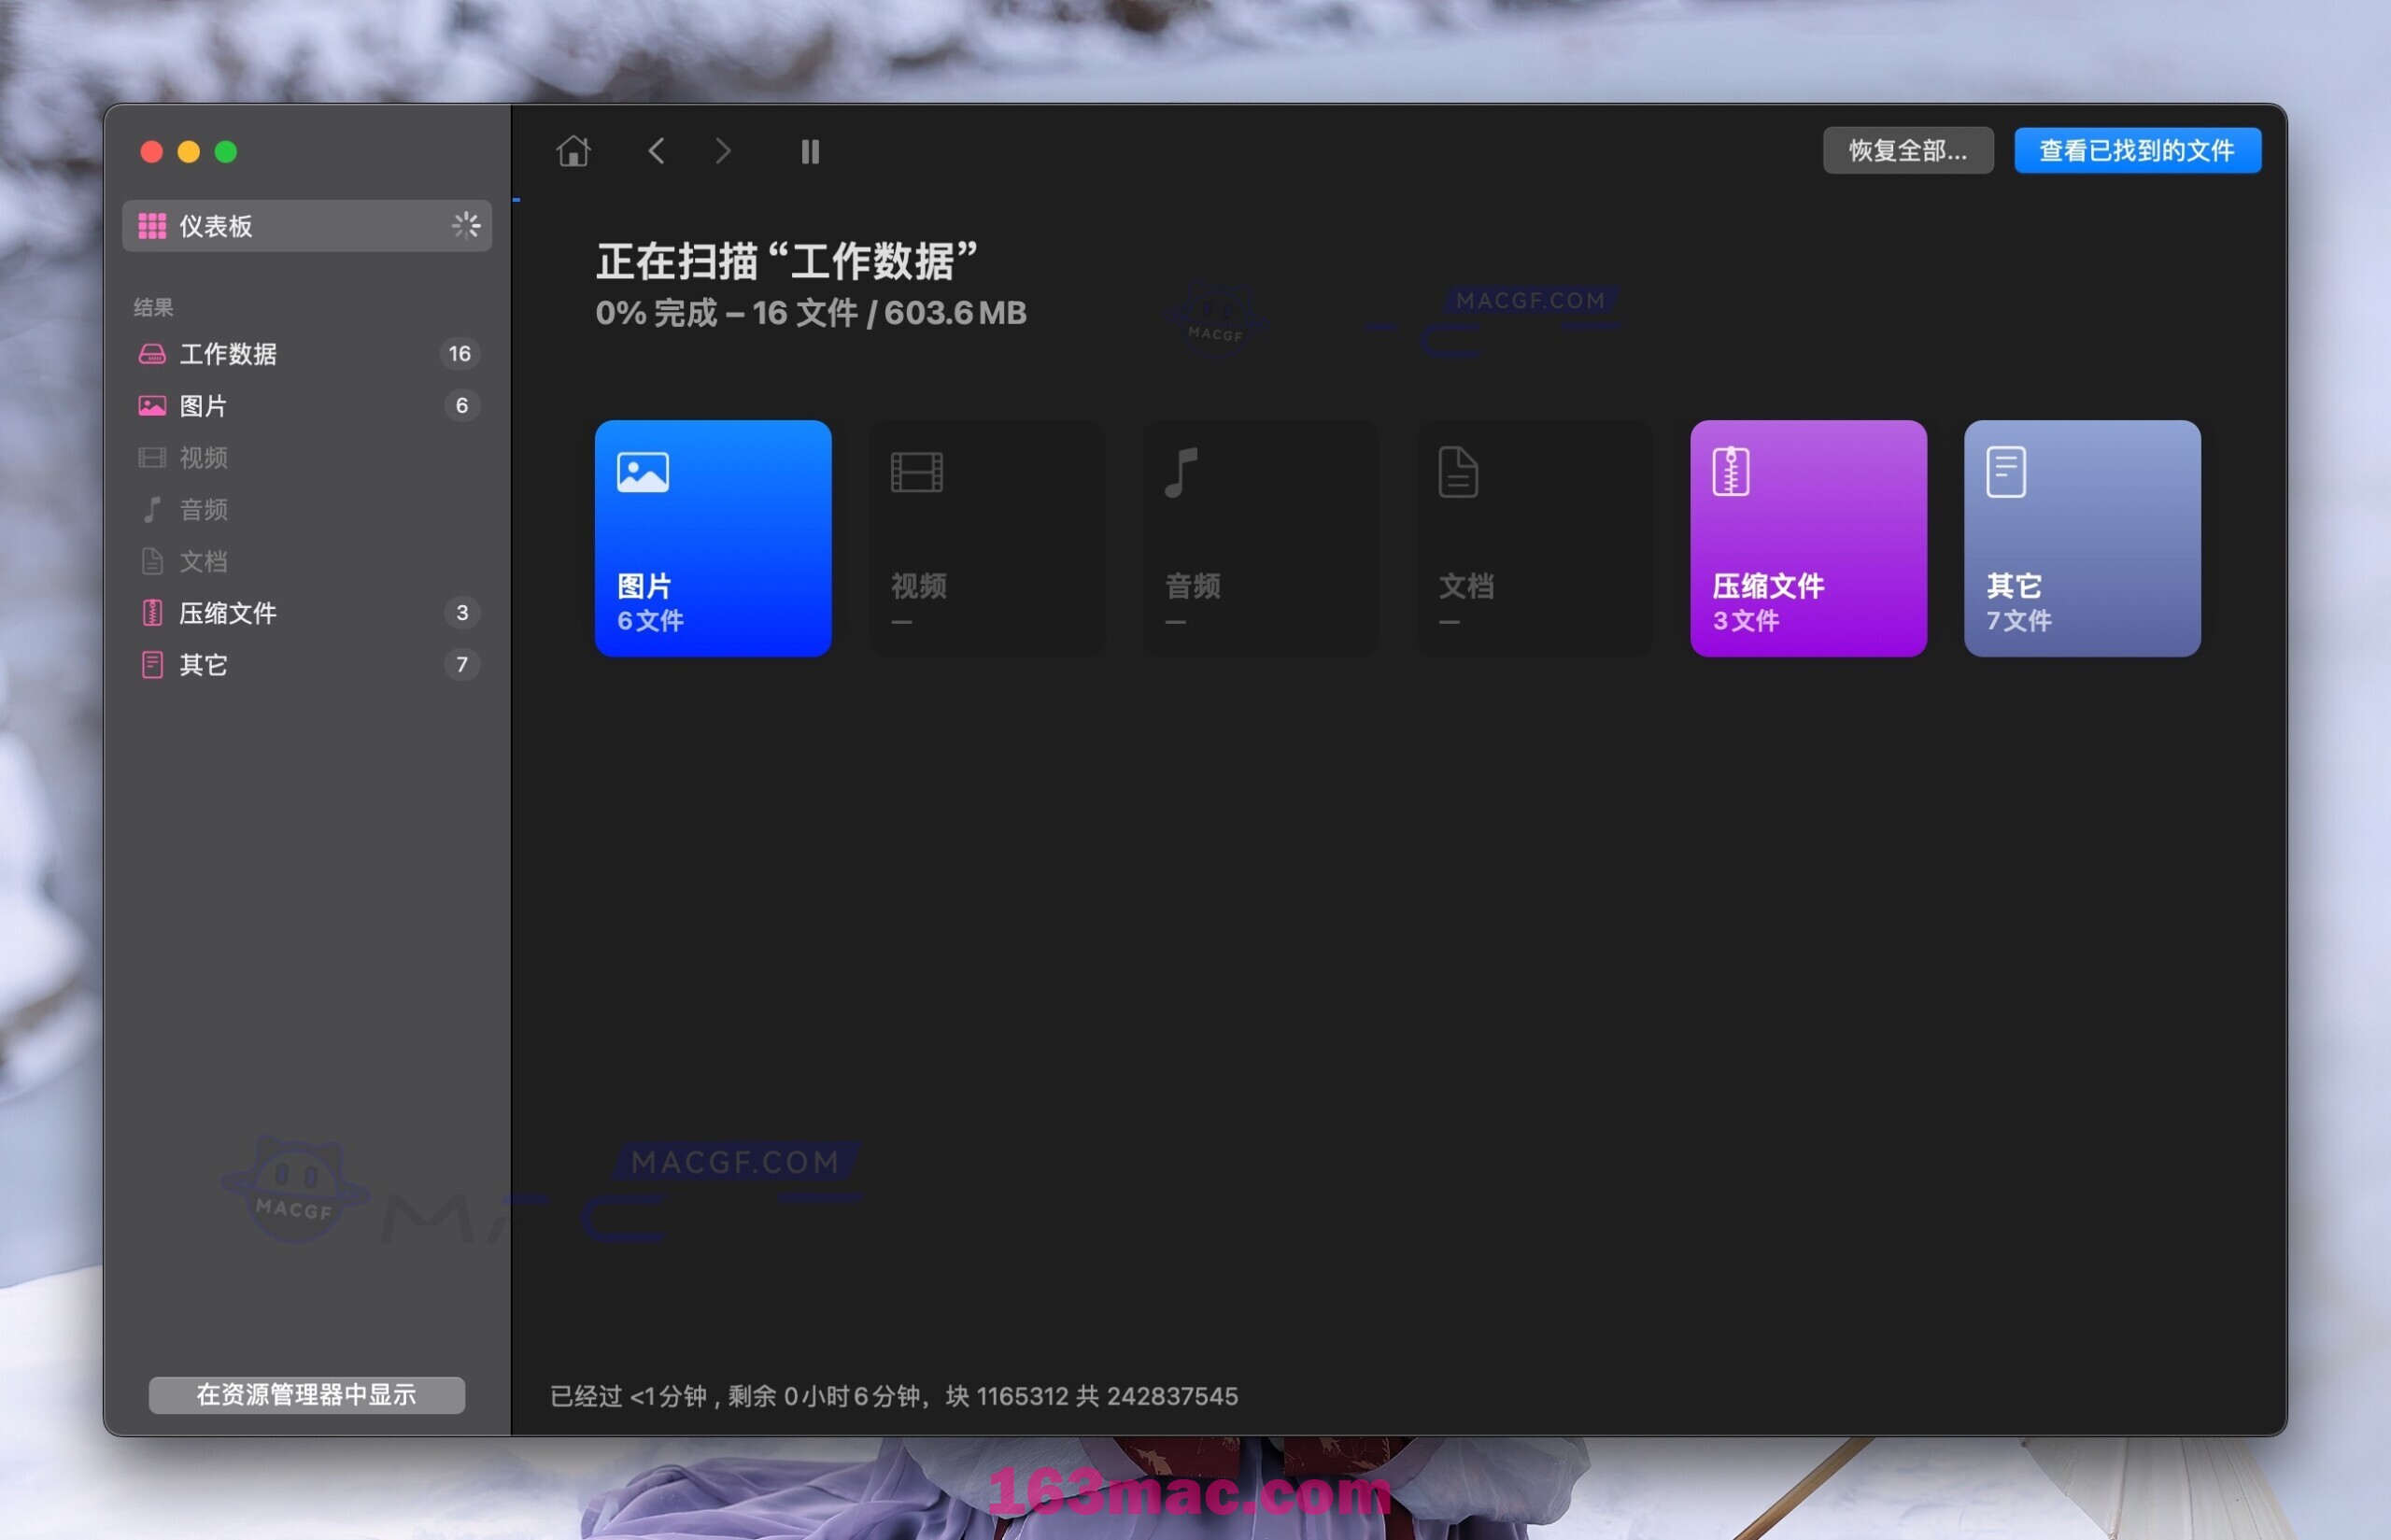
Task: Click the image icon on 图片 card
Action: pos(643,472)
